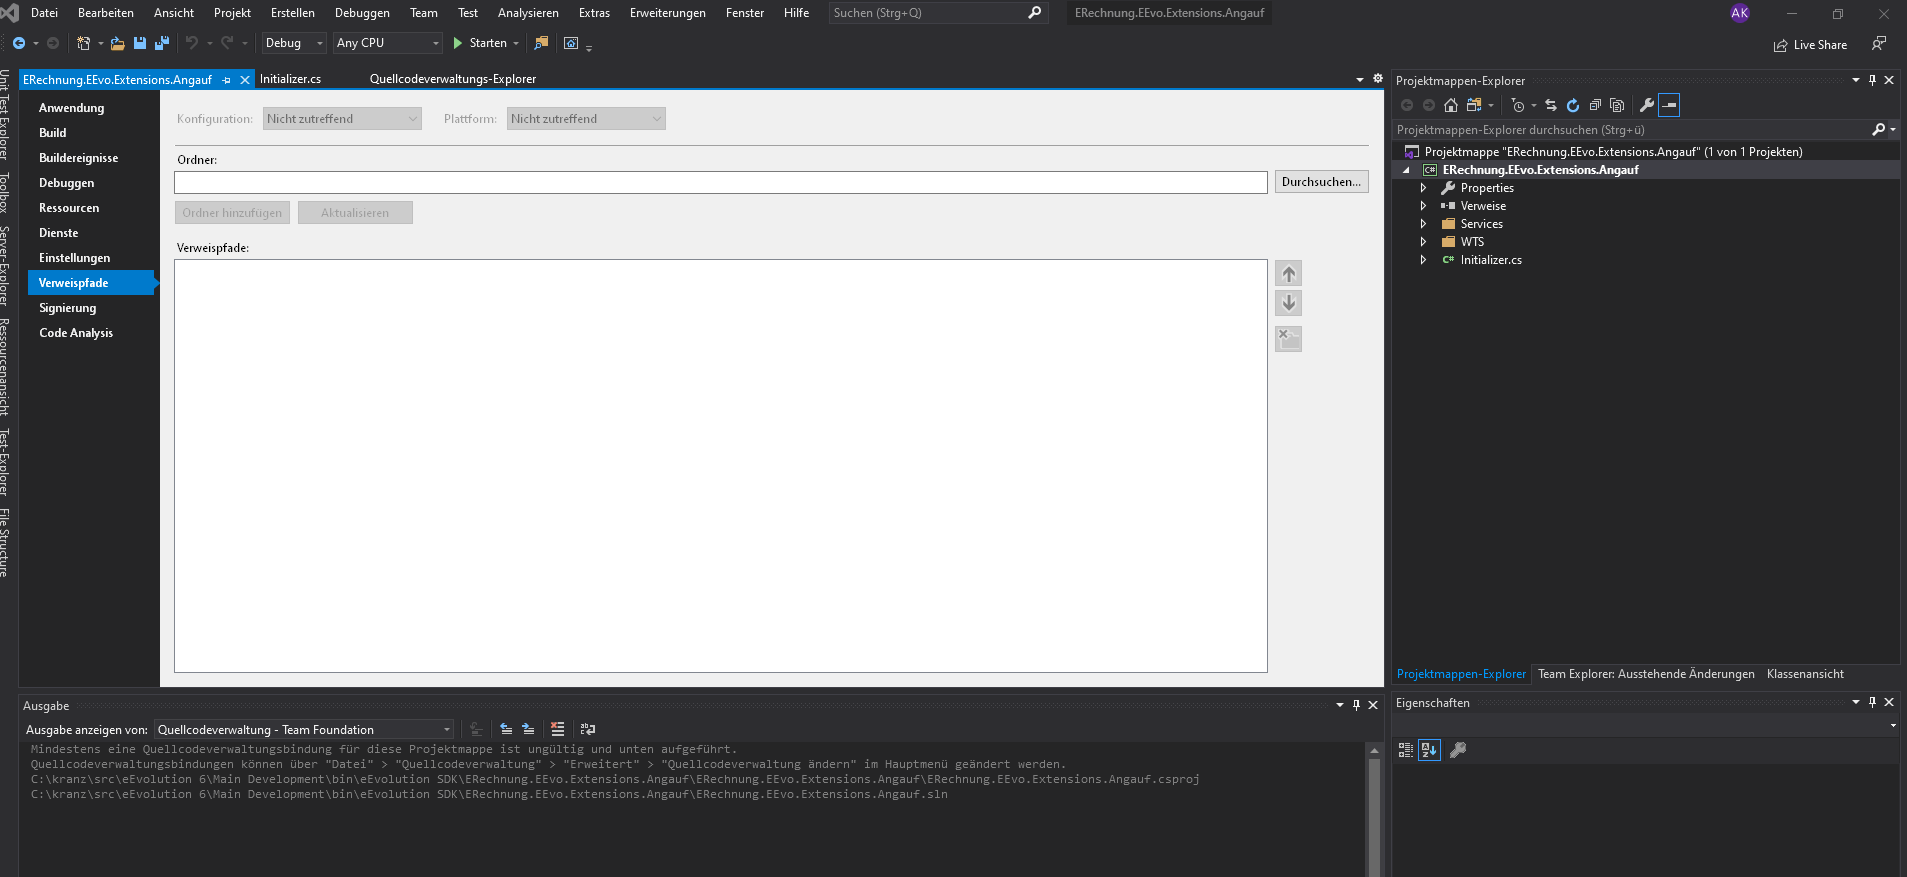1907x877 pixels.
Task: Click the Projektmappen-Explorer durchsuchen search field
Action: 1632,130
